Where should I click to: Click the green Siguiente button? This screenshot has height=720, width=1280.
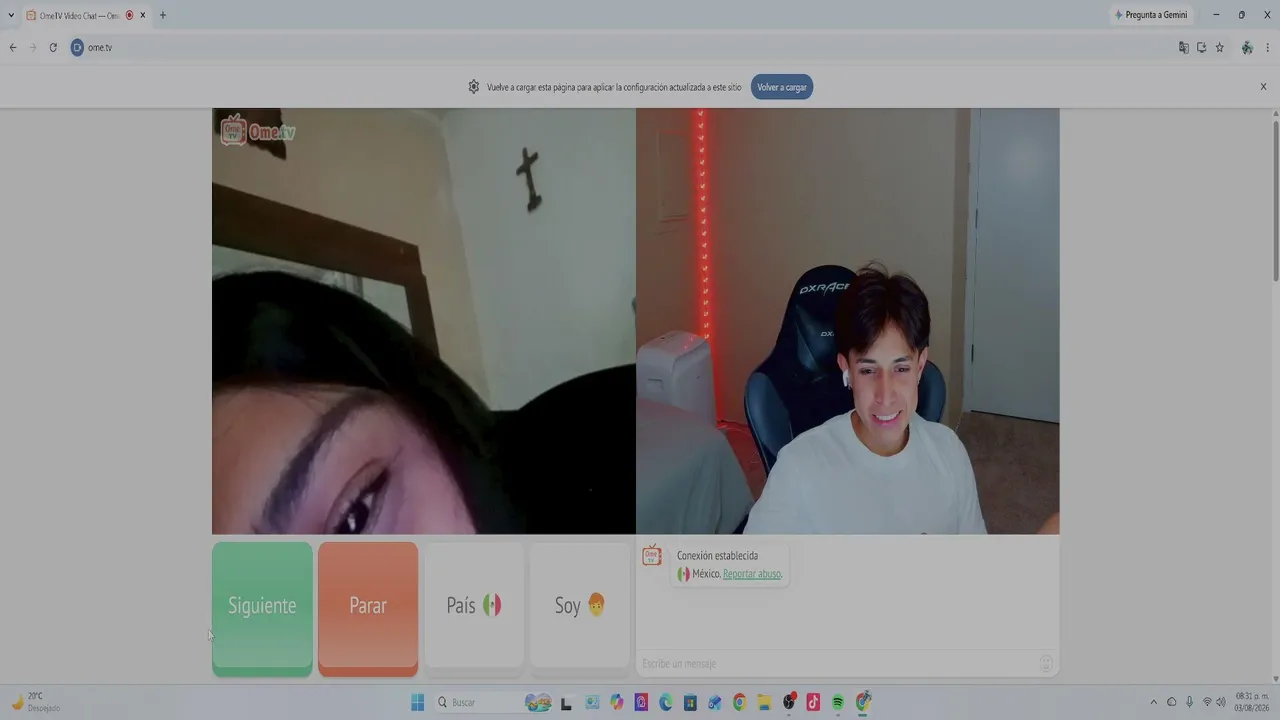coord(262,608)
